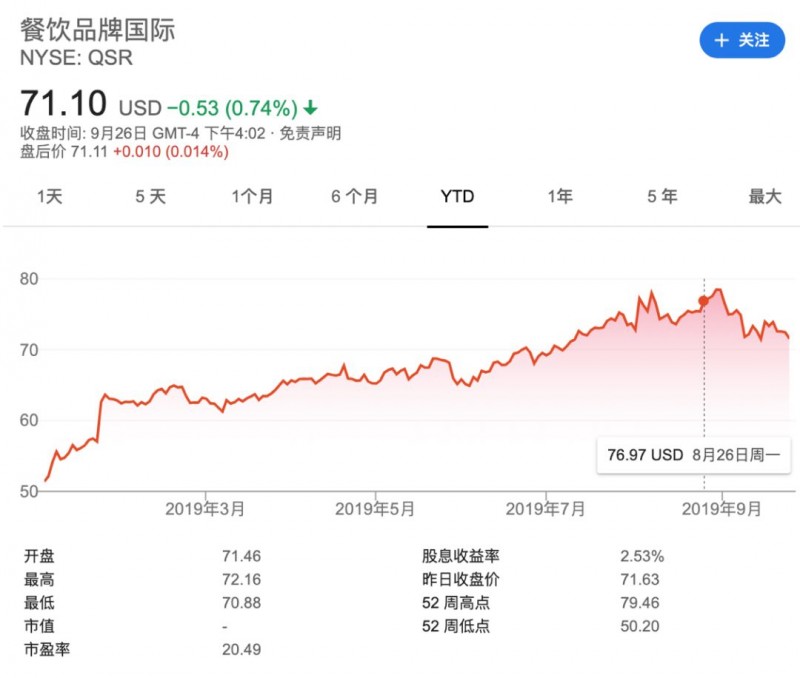The width and height of the screenshot is (800, 678).
Task: Click the 餐饮品牌国际 company title
Action: pyautogui.click(x=97, y=30)
